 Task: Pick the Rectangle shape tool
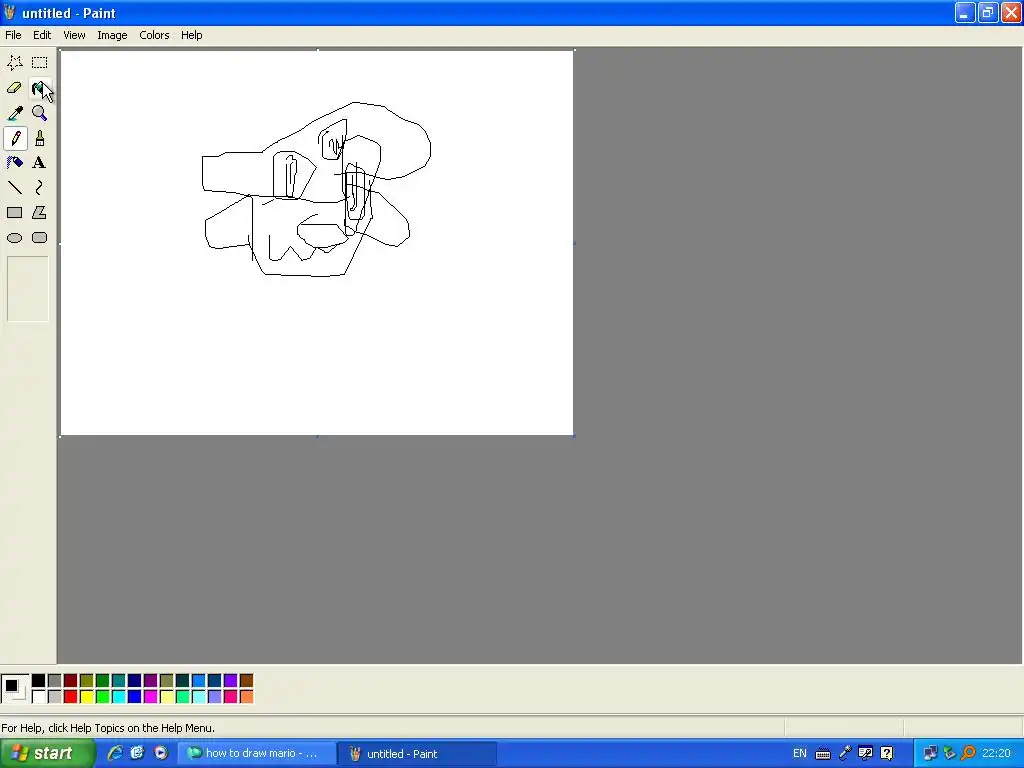coord(14,213)
